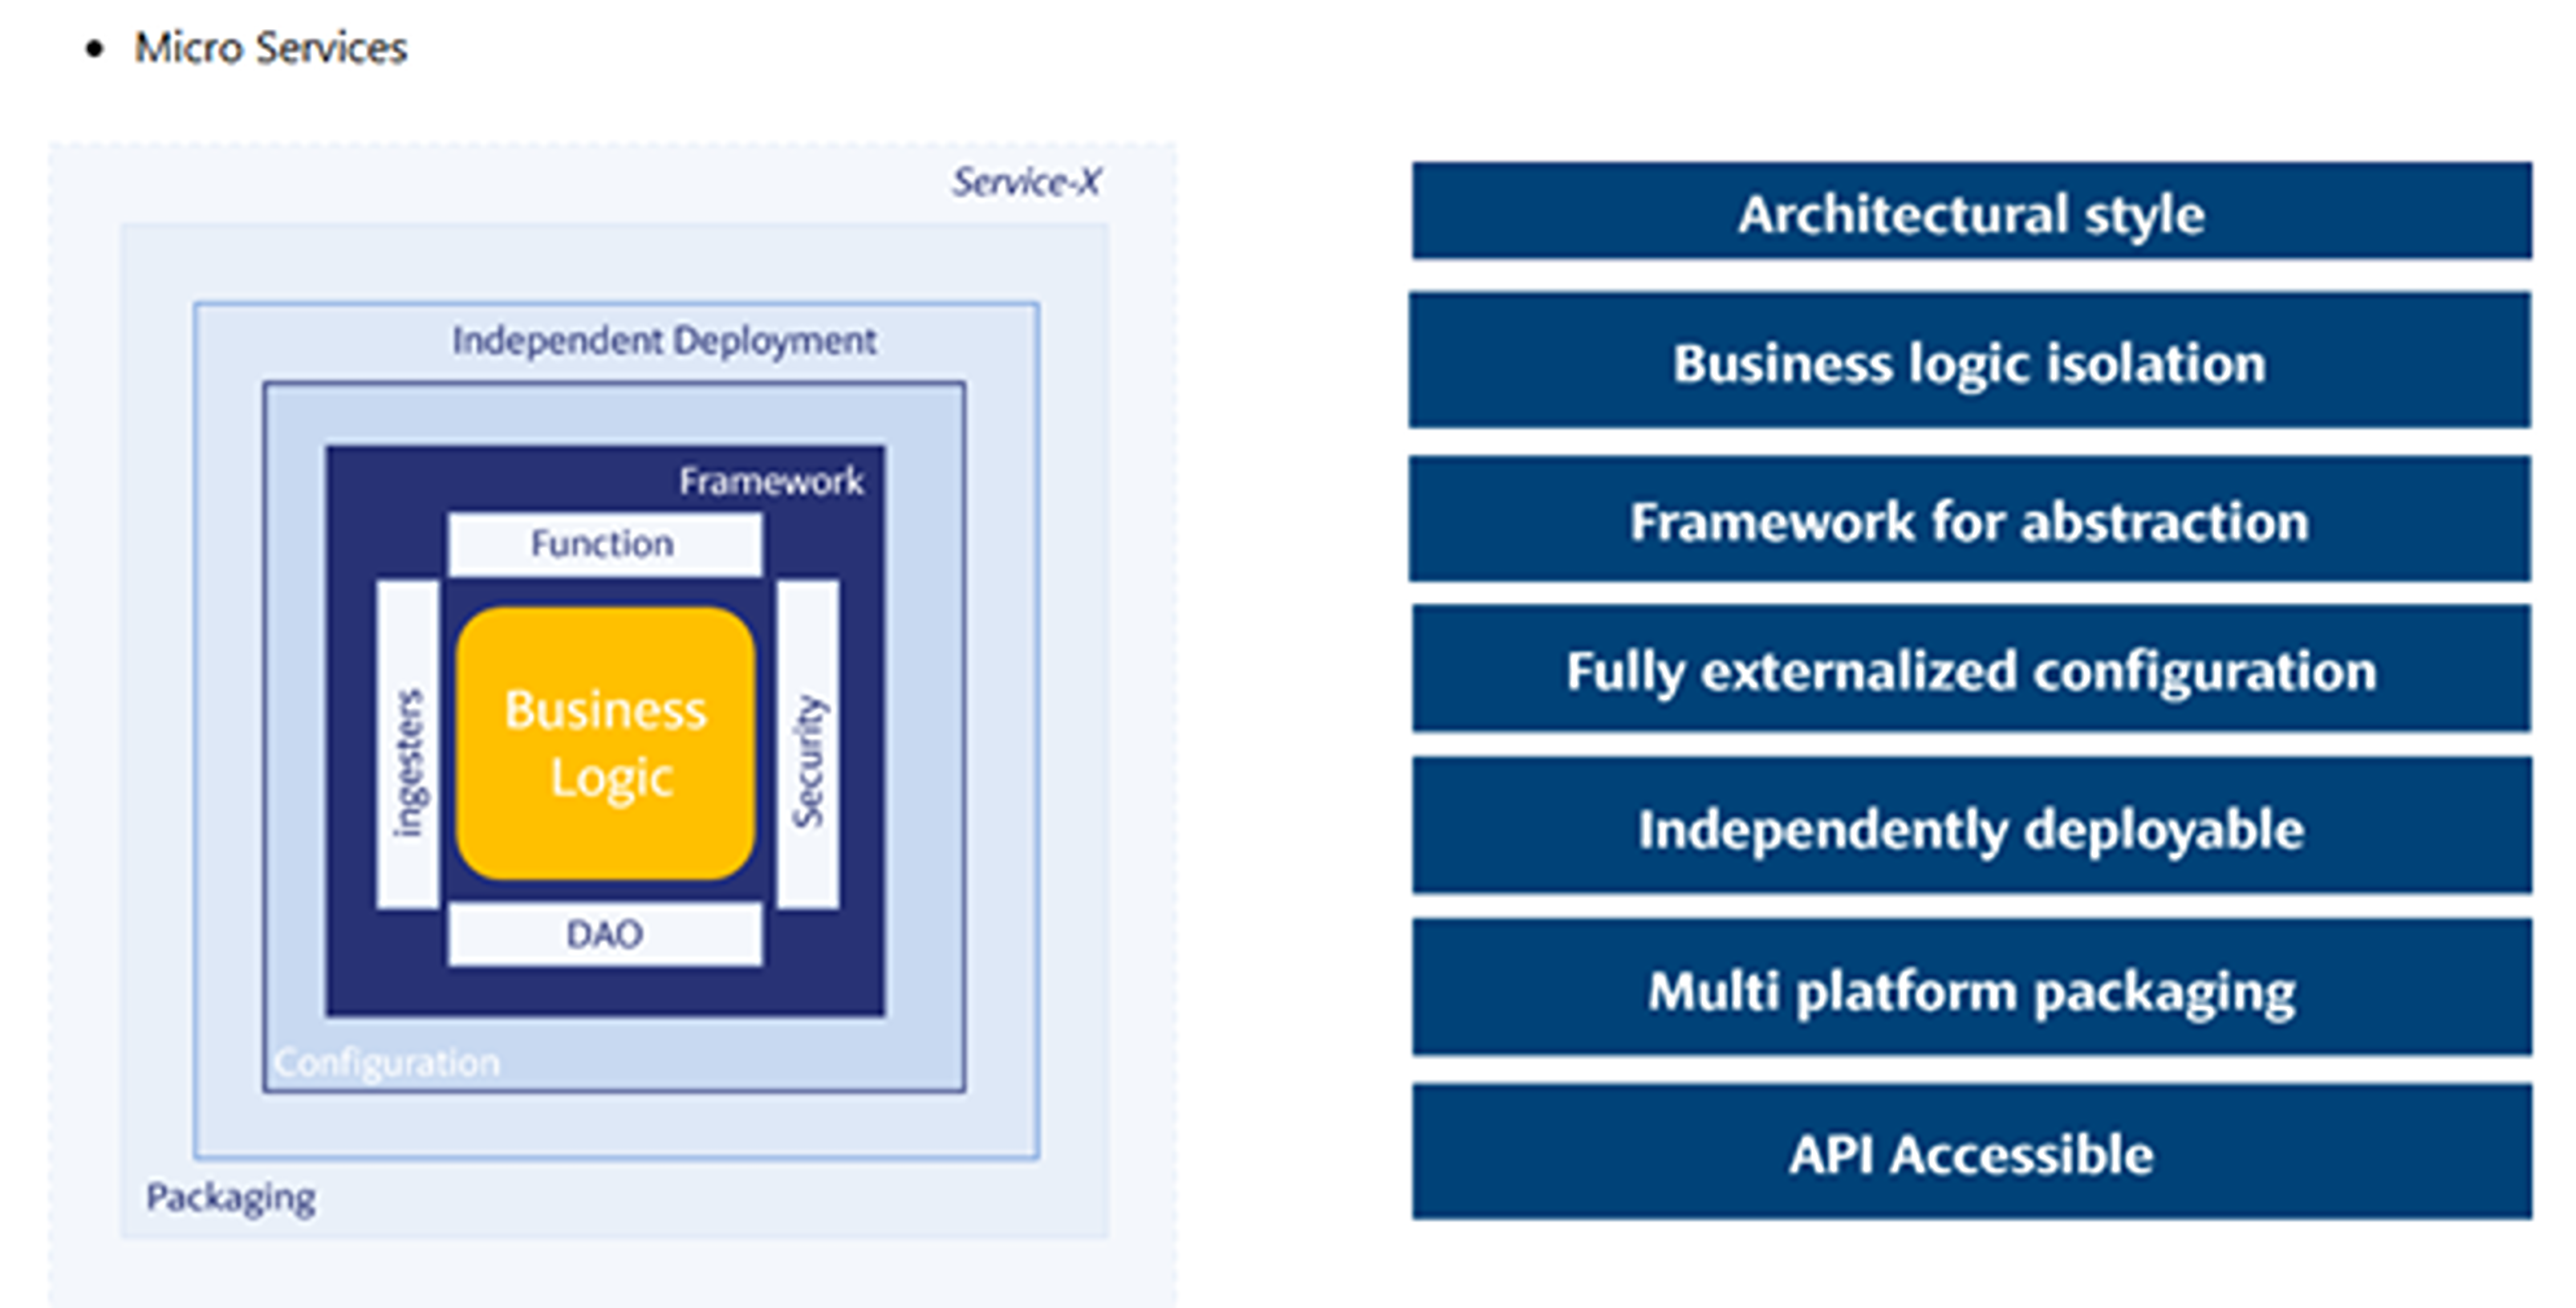
Task: Click Framework for abstraction bar
Action: [x=1970, y=520]
